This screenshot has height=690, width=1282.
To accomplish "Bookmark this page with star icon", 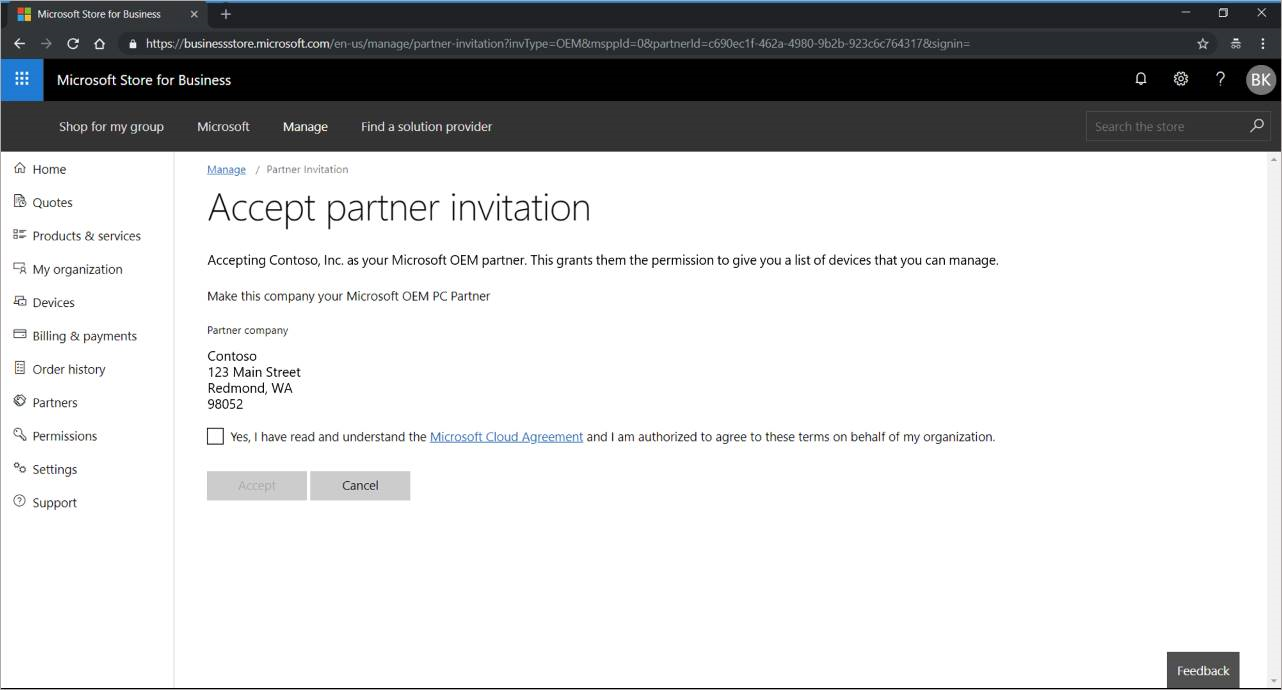I will click(1203, 44).
